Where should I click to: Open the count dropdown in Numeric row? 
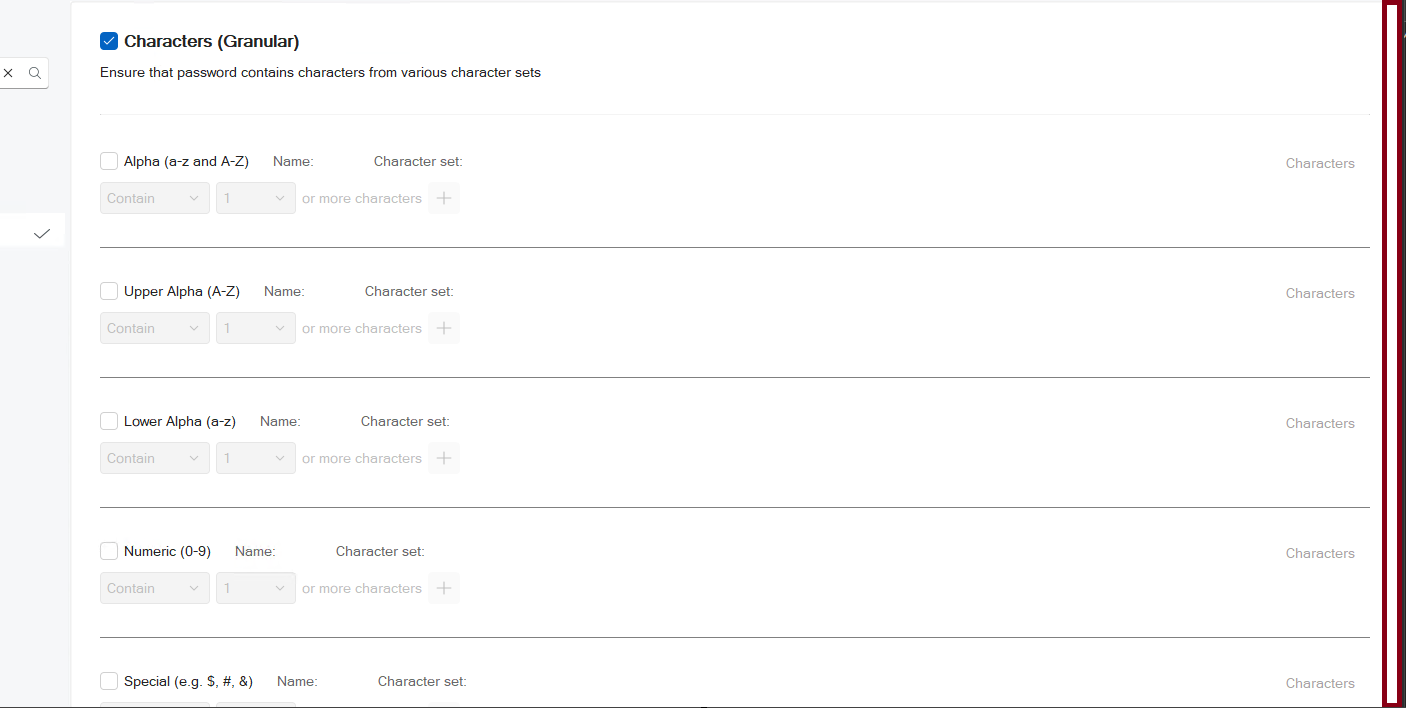(x=256, y=588)
